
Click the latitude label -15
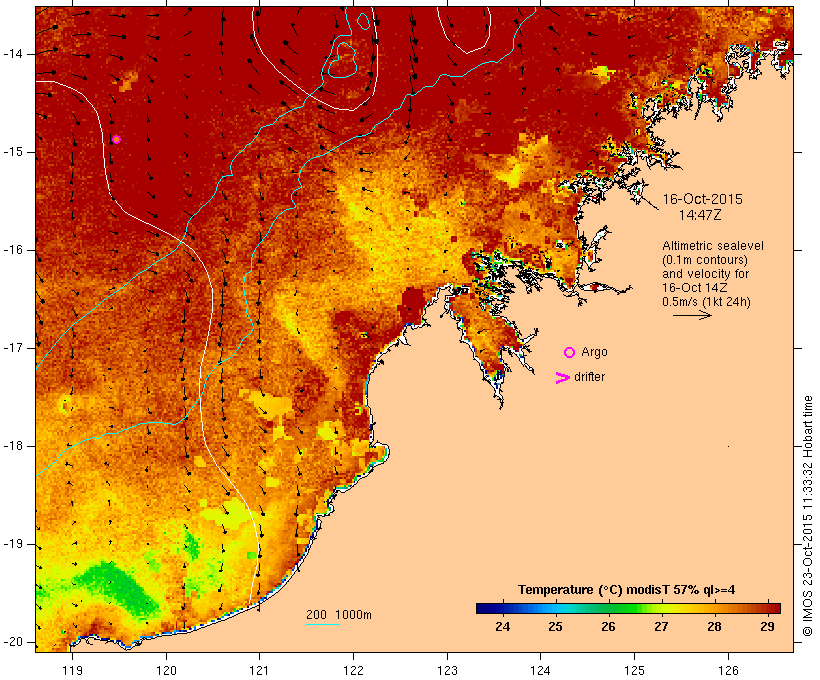pyautogui.click(x=13, y=152)
